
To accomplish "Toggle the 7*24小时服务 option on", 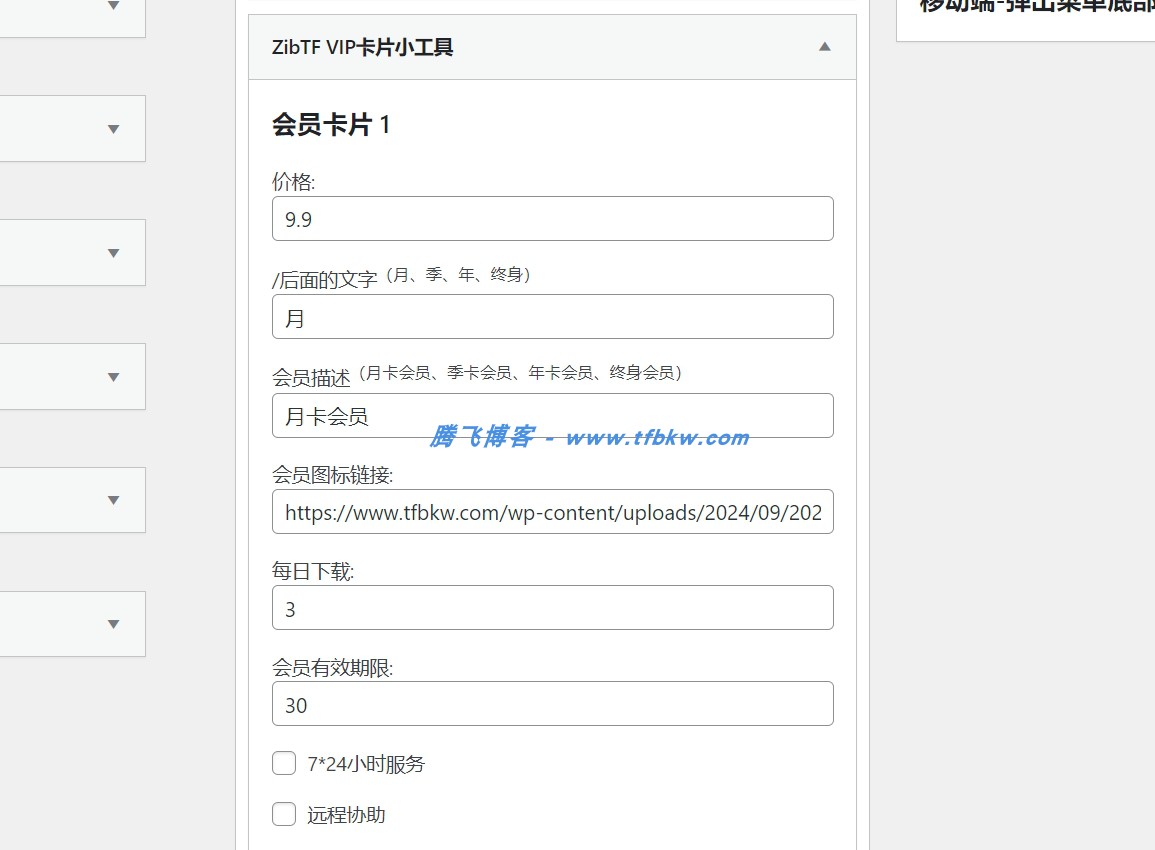I will (284, 763).
